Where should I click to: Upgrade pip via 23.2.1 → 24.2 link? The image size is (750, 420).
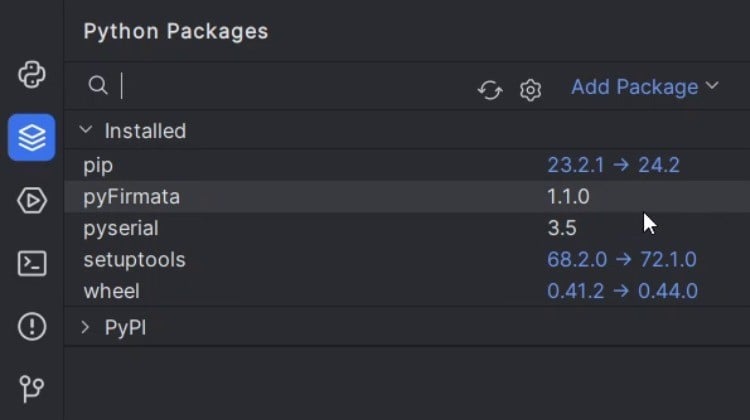coord(613,165)
